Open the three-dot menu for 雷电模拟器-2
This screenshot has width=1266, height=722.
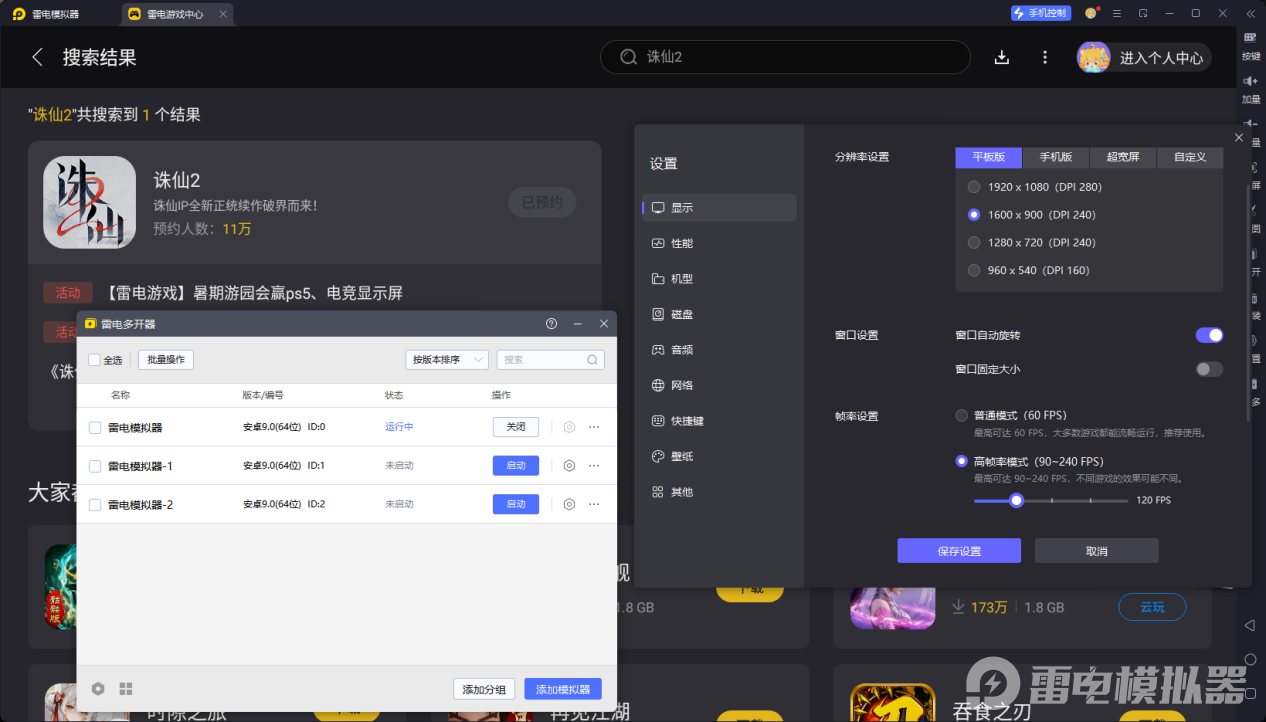click(595, 504)
